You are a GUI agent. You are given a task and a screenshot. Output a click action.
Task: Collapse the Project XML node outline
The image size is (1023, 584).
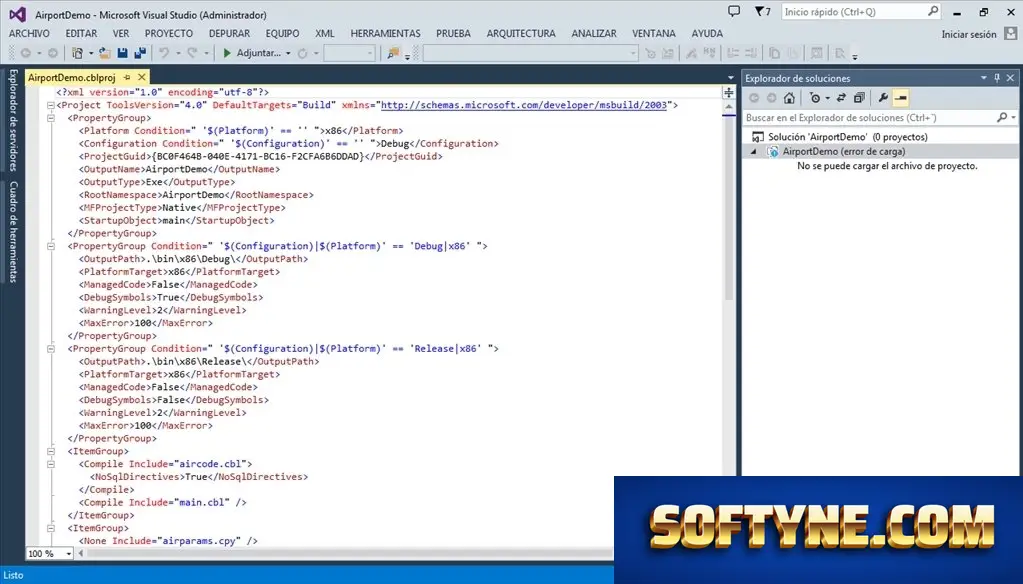point(50,105)
